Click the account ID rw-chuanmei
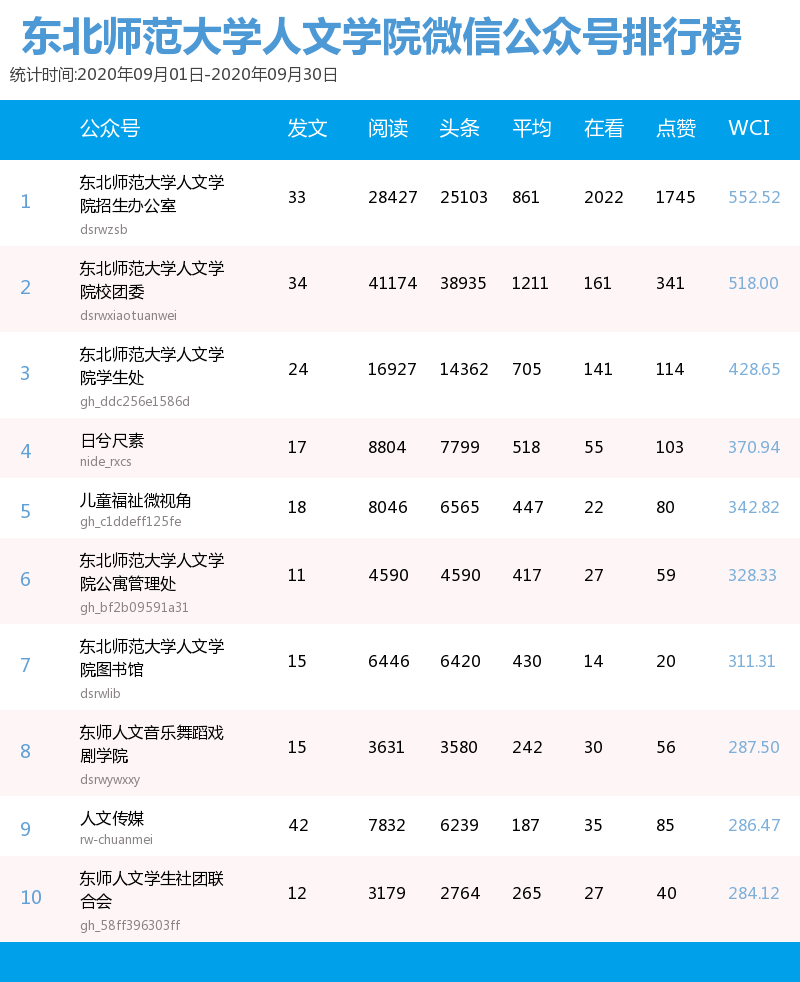Viewport: 800px width, 982px height. click(117, 839)
